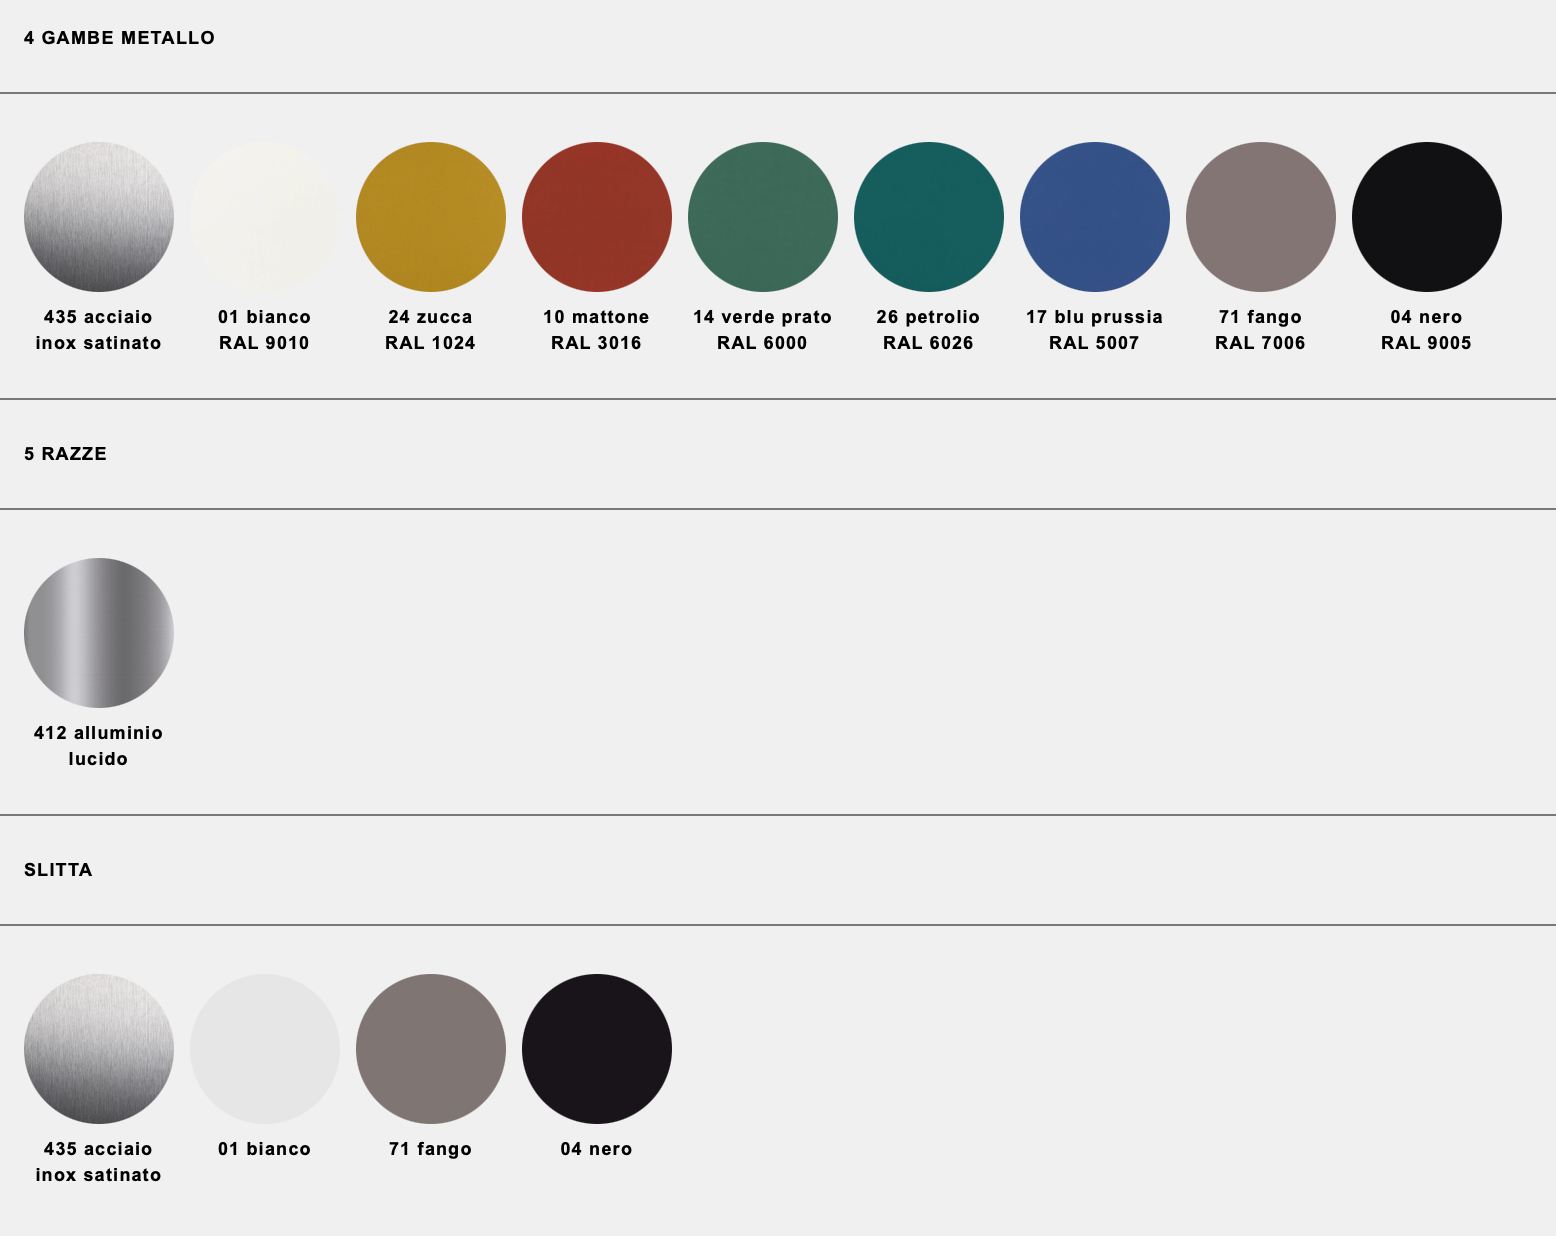Click the 412 alluminio lucido label text
The width and height of the screenshot is (1556, 1236).
98,746
